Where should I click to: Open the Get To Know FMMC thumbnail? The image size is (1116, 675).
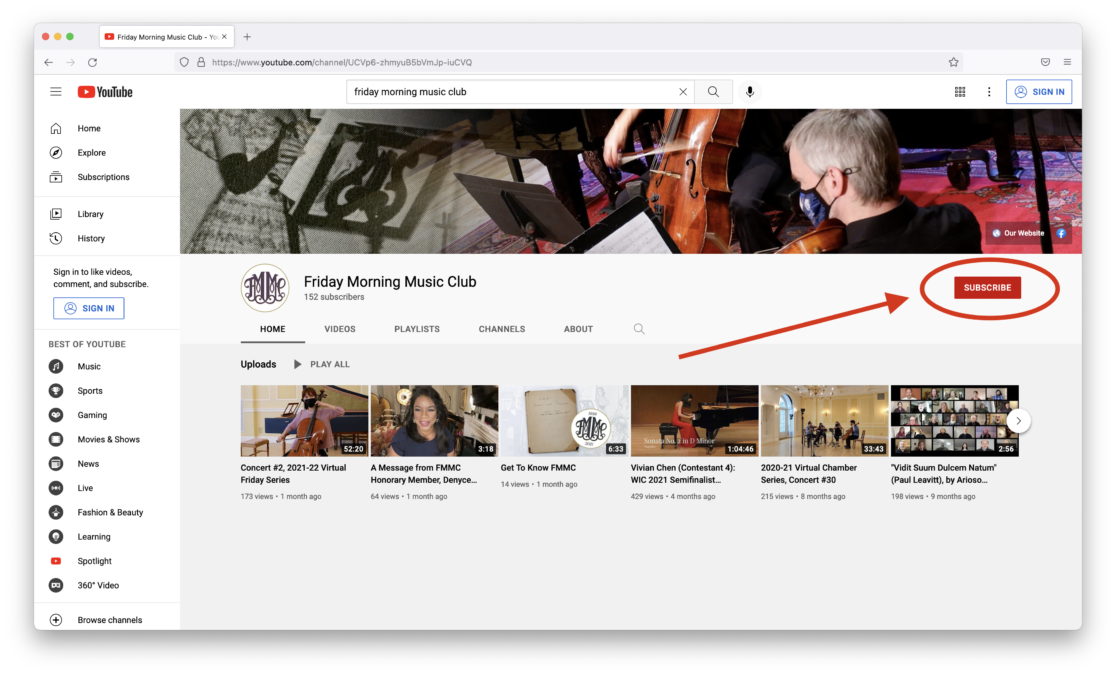click(564, 421)
